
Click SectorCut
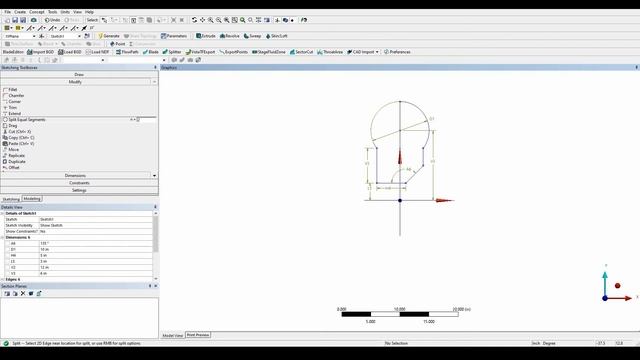301,52
